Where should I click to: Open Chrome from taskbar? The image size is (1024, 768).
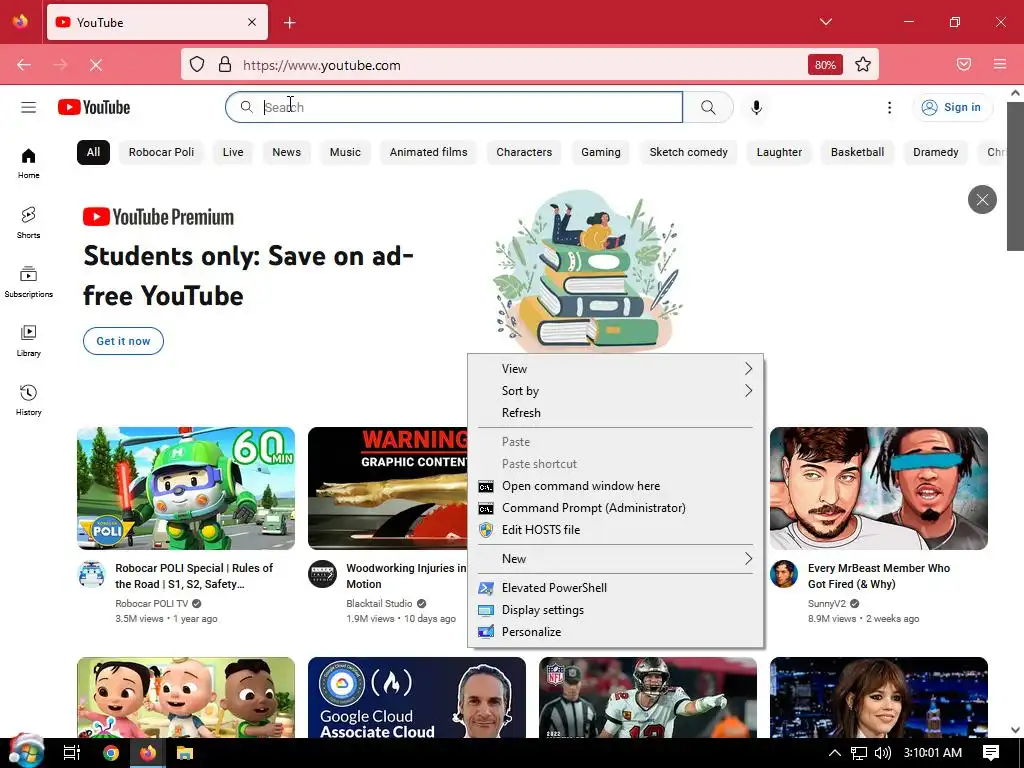point(111,753)
